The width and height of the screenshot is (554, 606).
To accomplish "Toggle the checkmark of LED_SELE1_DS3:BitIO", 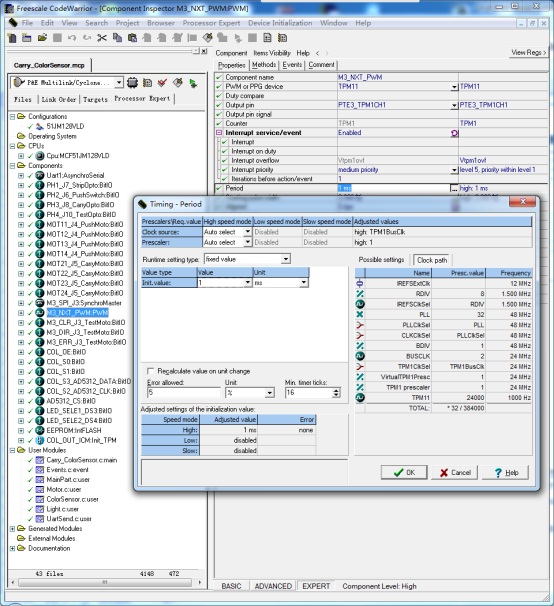I will tap(30, 411).
